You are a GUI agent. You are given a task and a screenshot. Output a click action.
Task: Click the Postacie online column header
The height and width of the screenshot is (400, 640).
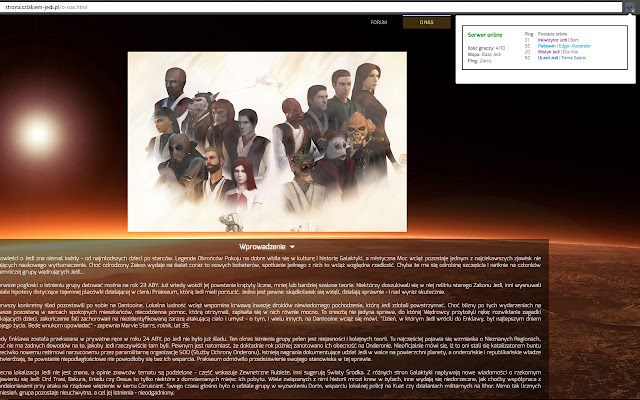(x=552, y=34)
